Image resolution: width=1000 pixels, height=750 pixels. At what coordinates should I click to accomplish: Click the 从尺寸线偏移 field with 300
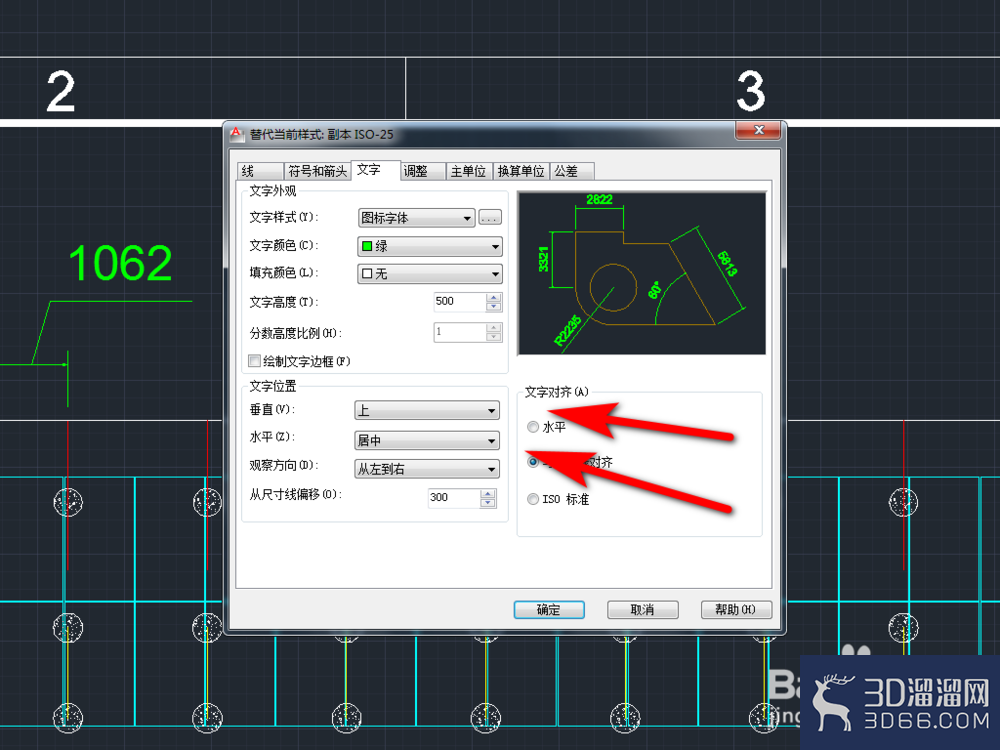[x=454, y=497]
